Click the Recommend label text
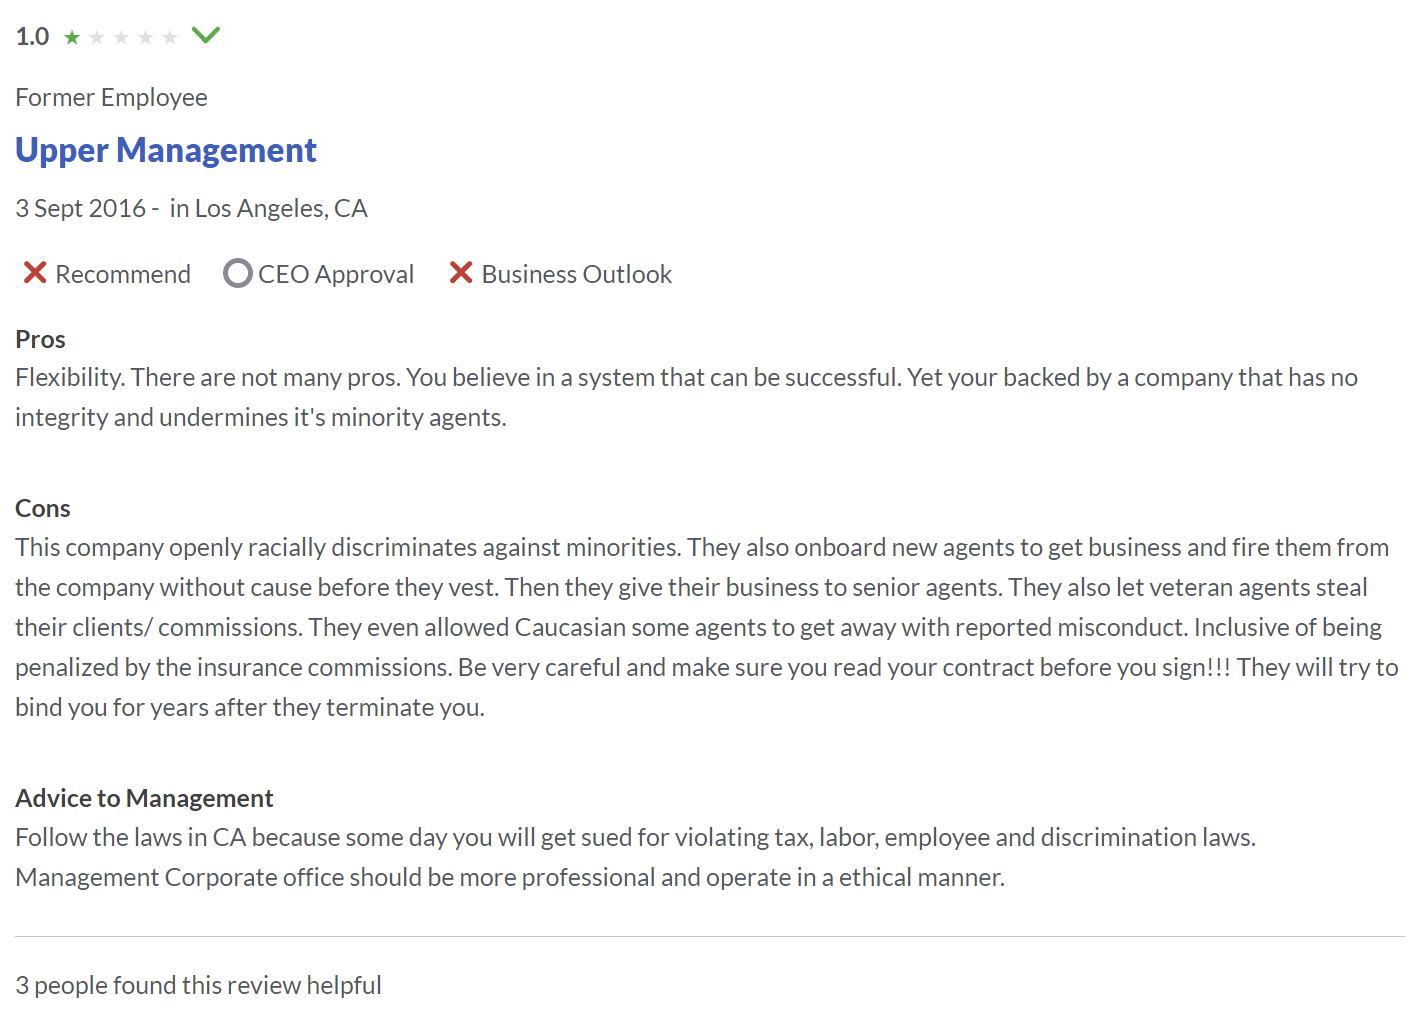This screenshot has width=1427, height=1023. pyautogui.click(x=123, y=274)
